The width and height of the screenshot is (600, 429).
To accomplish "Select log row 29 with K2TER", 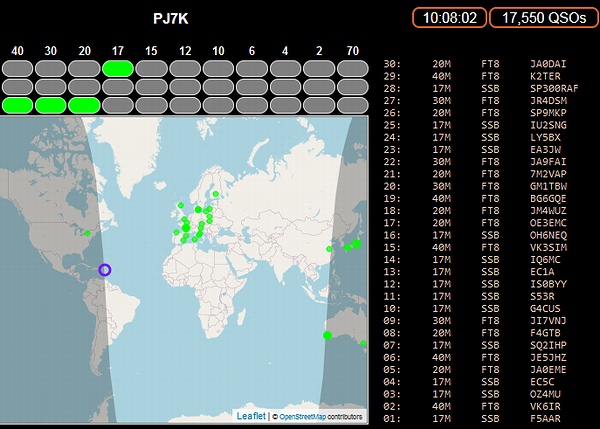I will click(x=472, y=76).
